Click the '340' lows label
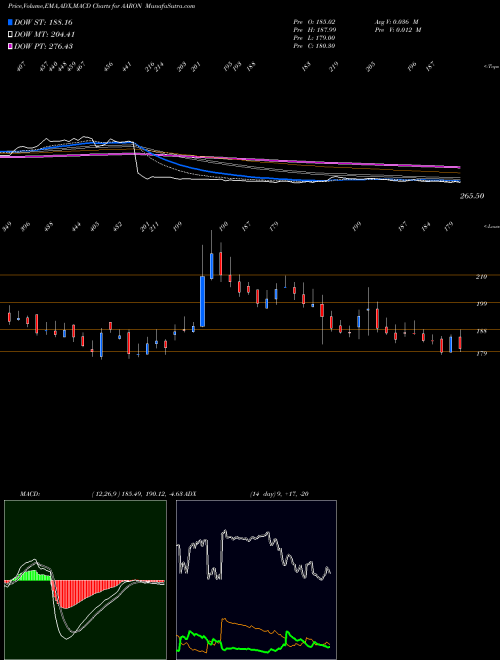The width and height of the screenshot is (500, 660). click(7, 228)
